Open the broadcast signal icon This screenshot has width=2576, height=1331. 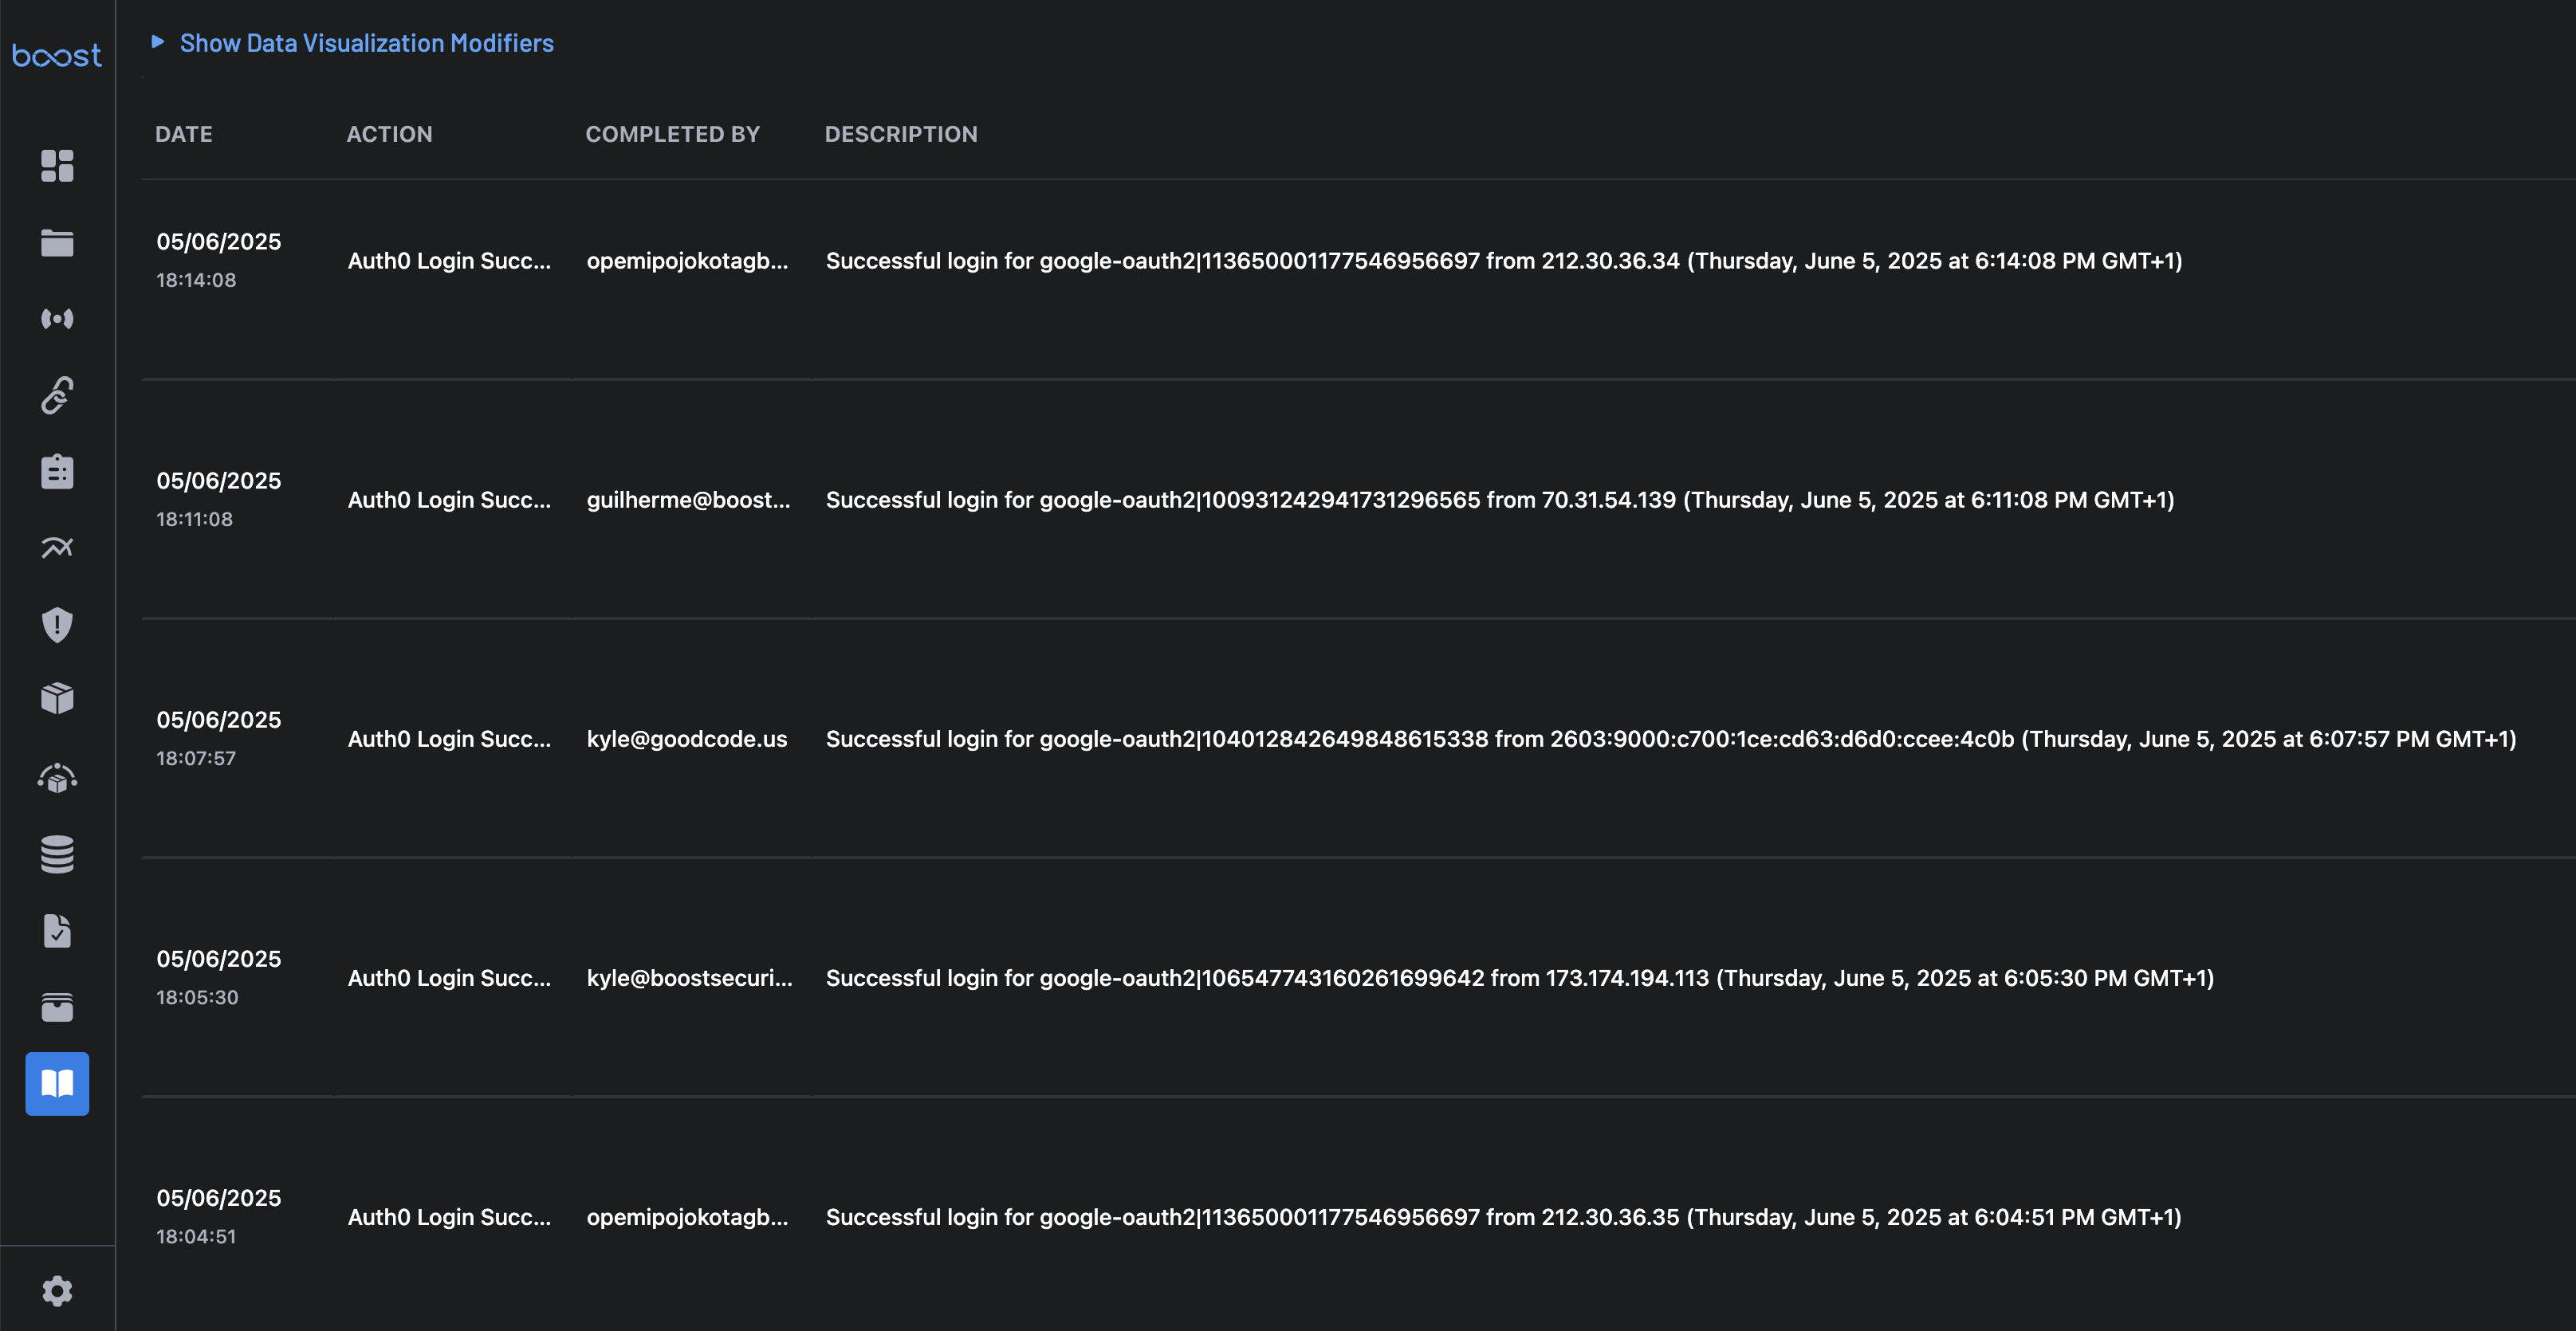57,319
